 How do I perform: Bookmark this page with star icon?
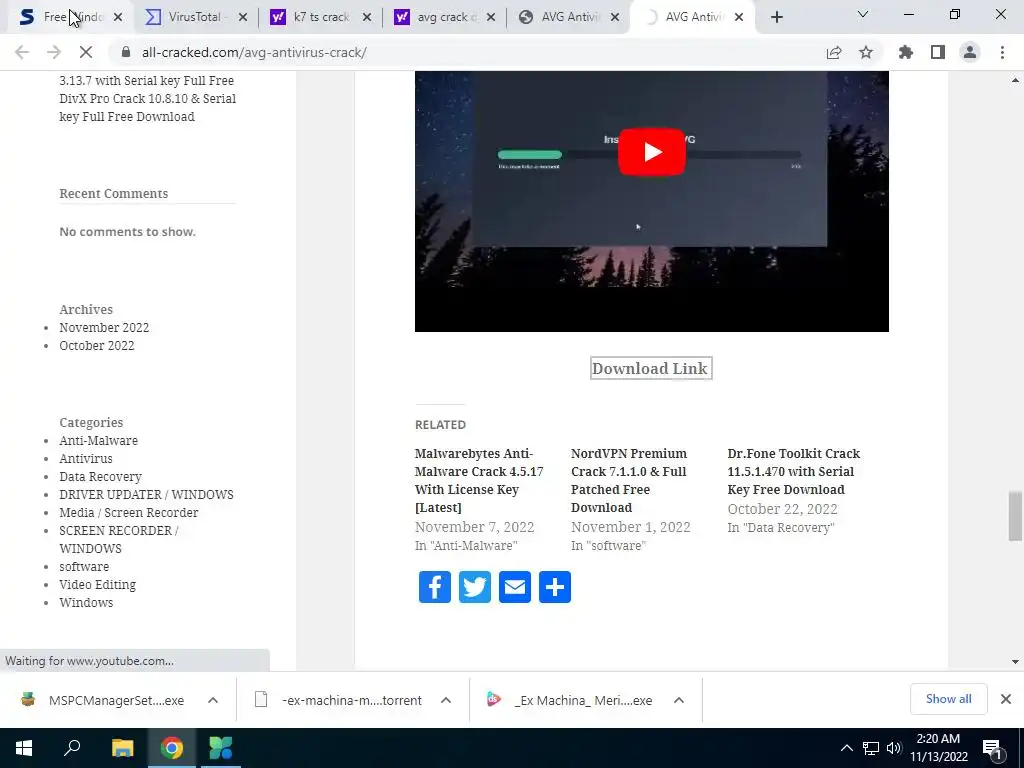point(866,52)
